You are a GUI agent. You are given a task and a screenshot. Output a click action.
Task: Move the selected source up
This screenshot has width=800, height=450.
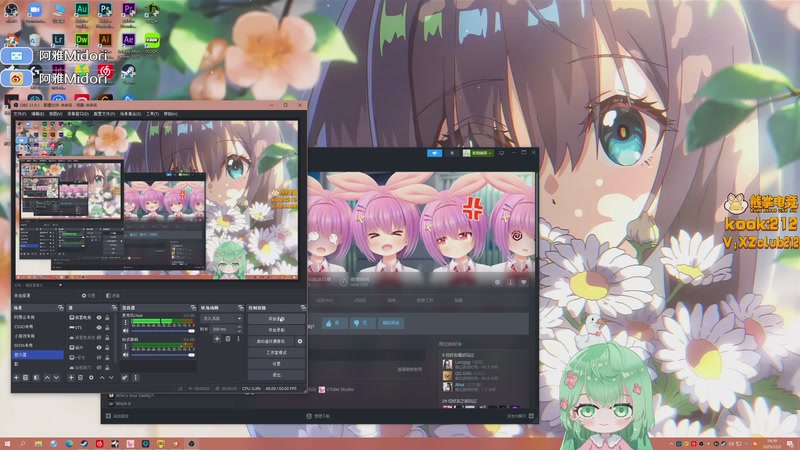103,378
